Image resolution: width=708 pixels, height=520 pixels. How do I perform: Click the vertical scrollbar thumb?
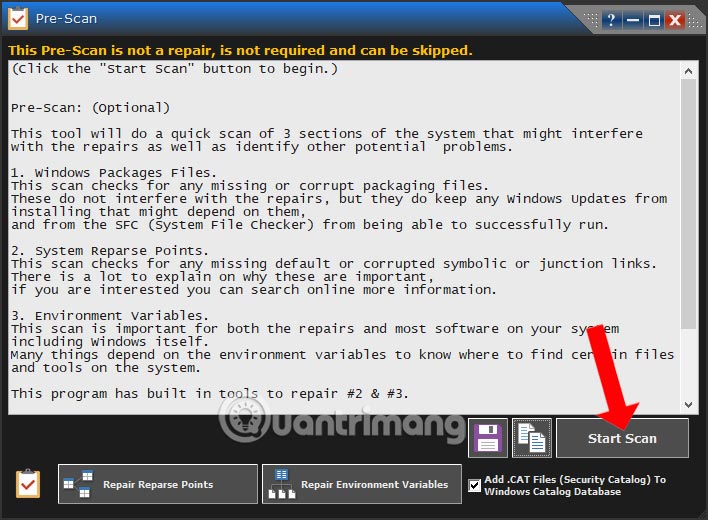[x=688, y=204]
